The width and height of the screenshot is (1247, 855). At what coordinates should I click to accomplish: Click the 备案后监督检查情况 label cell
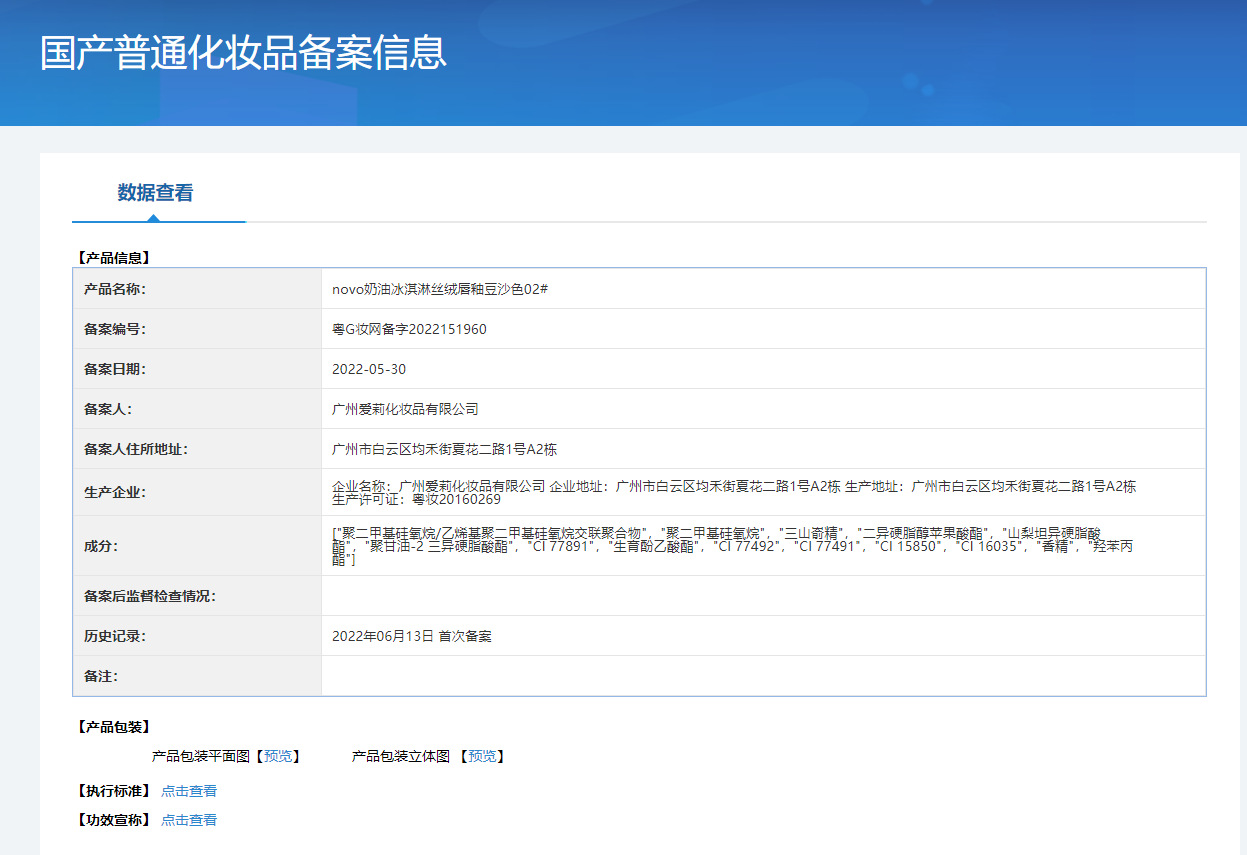[x=197, y=596]
